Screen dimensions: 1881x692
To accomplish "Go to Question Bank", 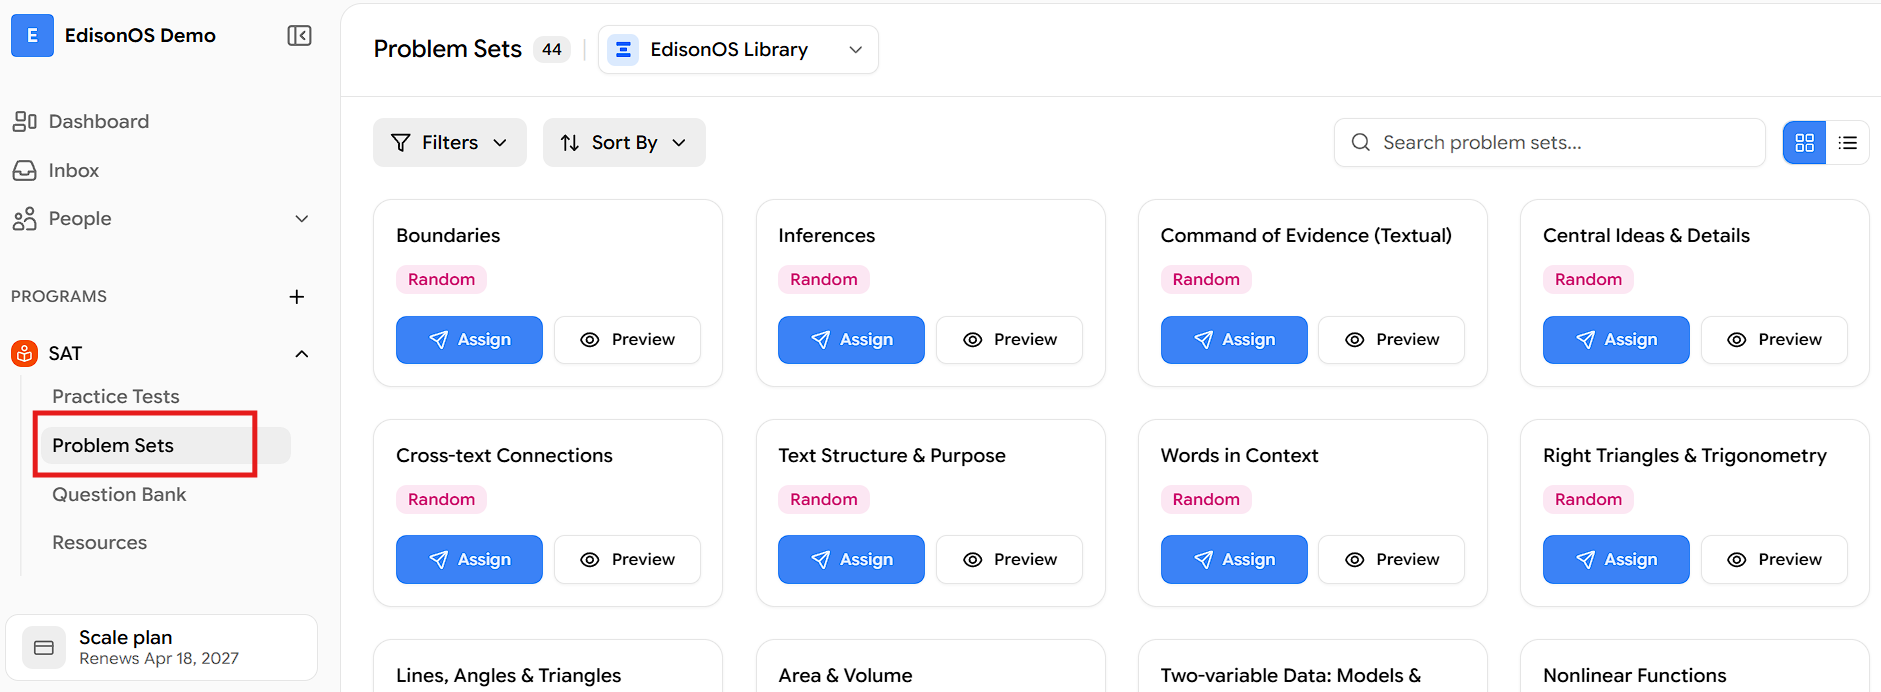I will click(119, 495).
